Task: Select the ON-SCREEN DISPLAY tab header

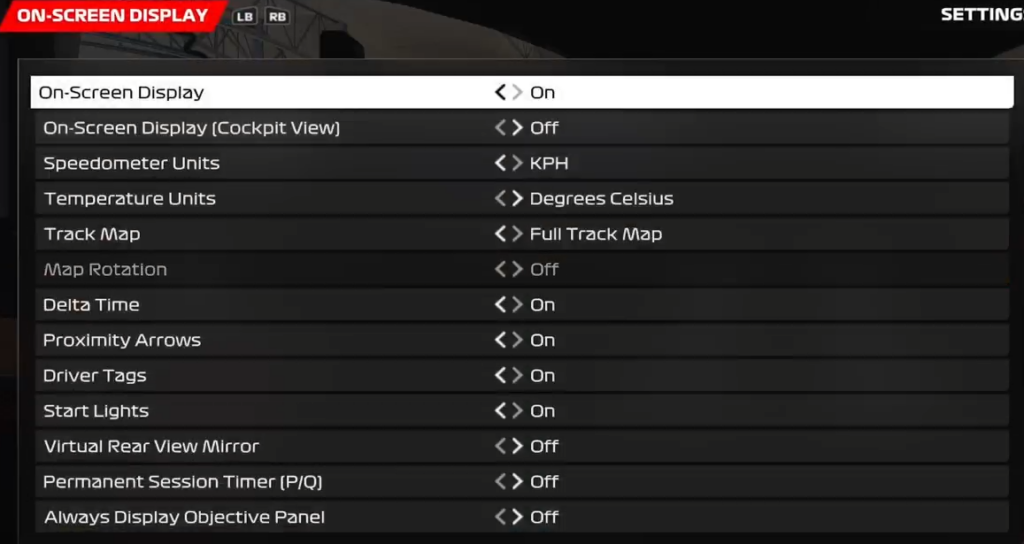Action: [x=112, y=16]
